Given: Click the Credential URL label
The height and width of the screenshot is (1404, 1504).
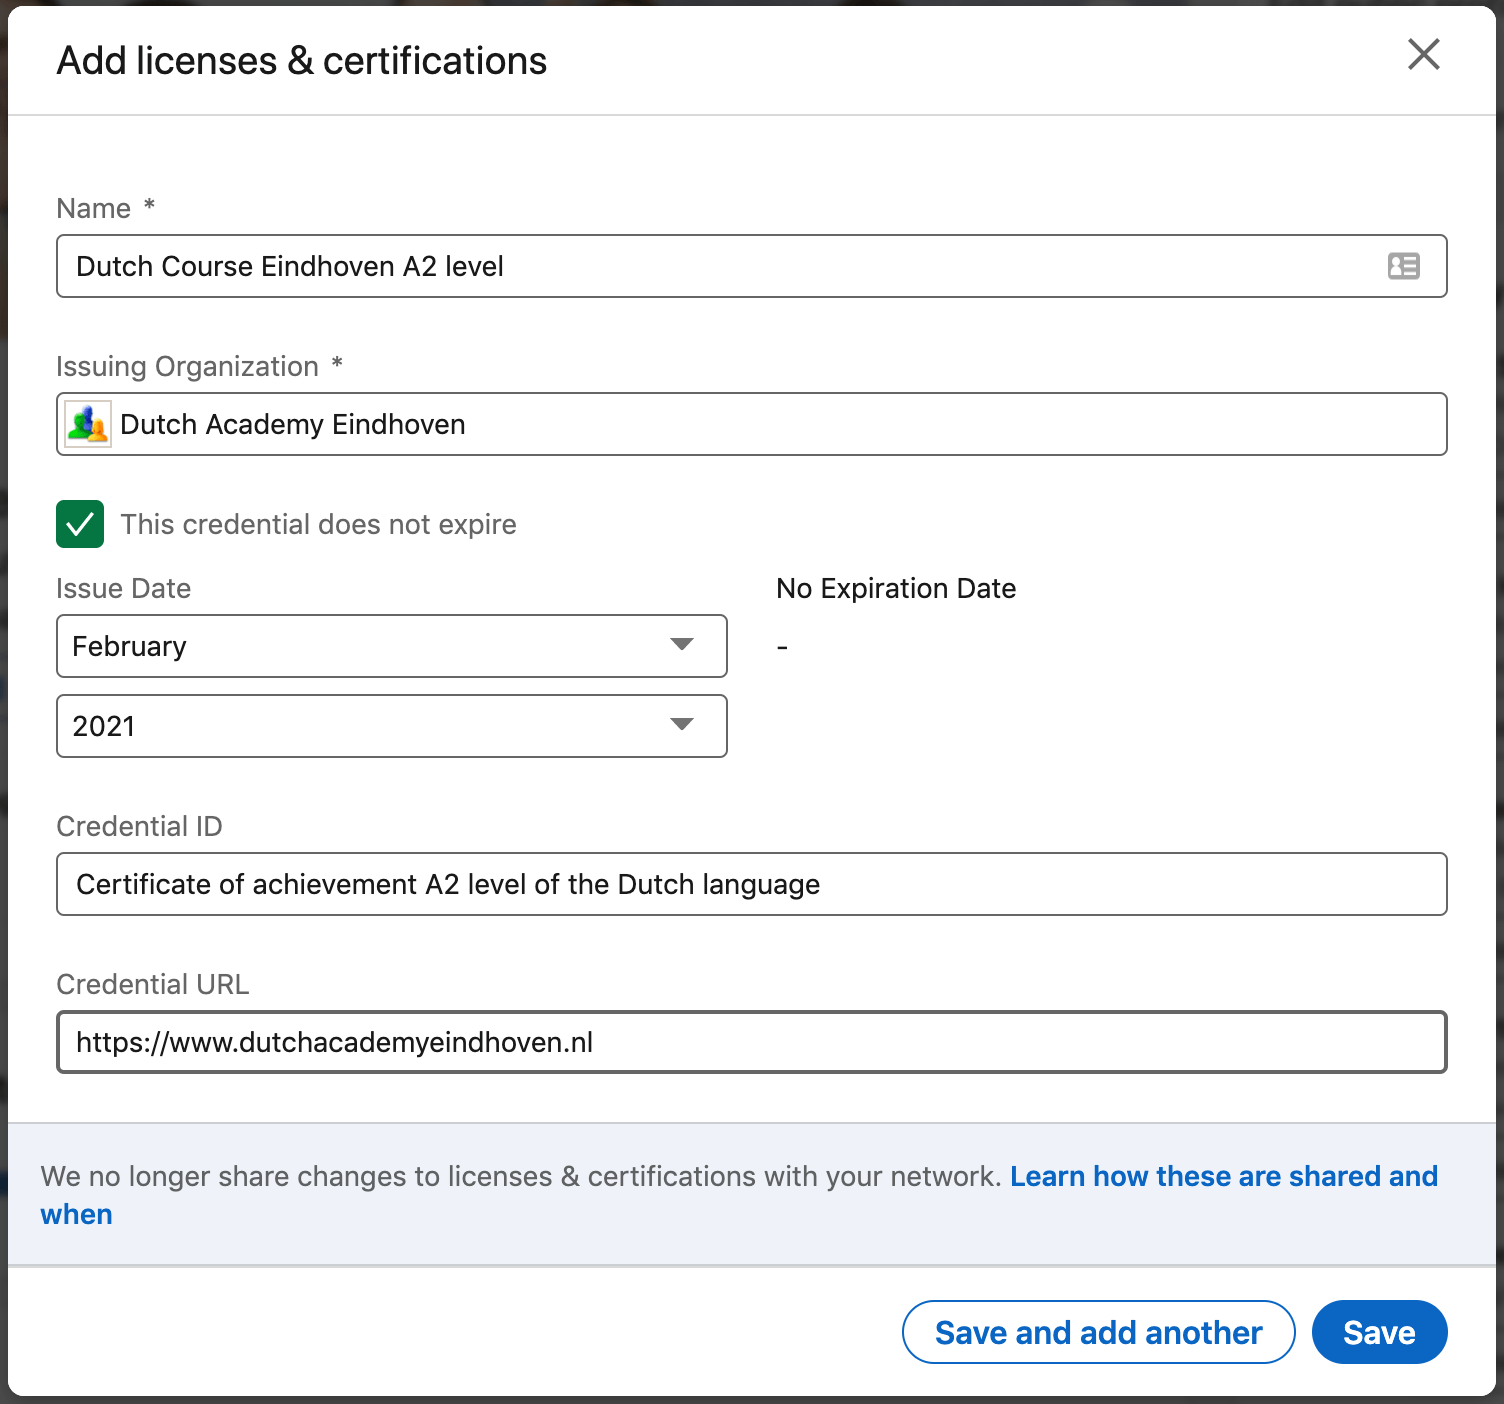Looking at the screenshot, I should tap(152, 984).
